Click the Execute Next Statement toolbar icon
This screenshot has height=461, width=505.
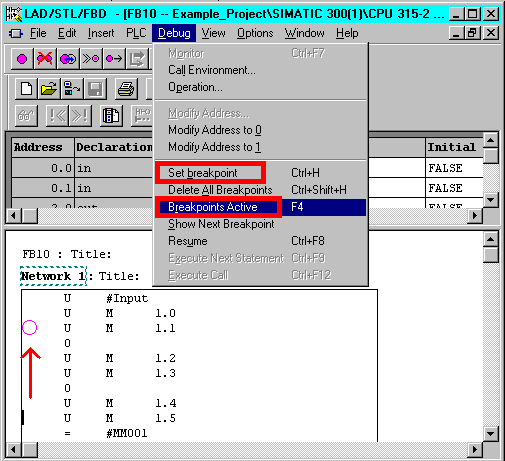tap(137, 59)
